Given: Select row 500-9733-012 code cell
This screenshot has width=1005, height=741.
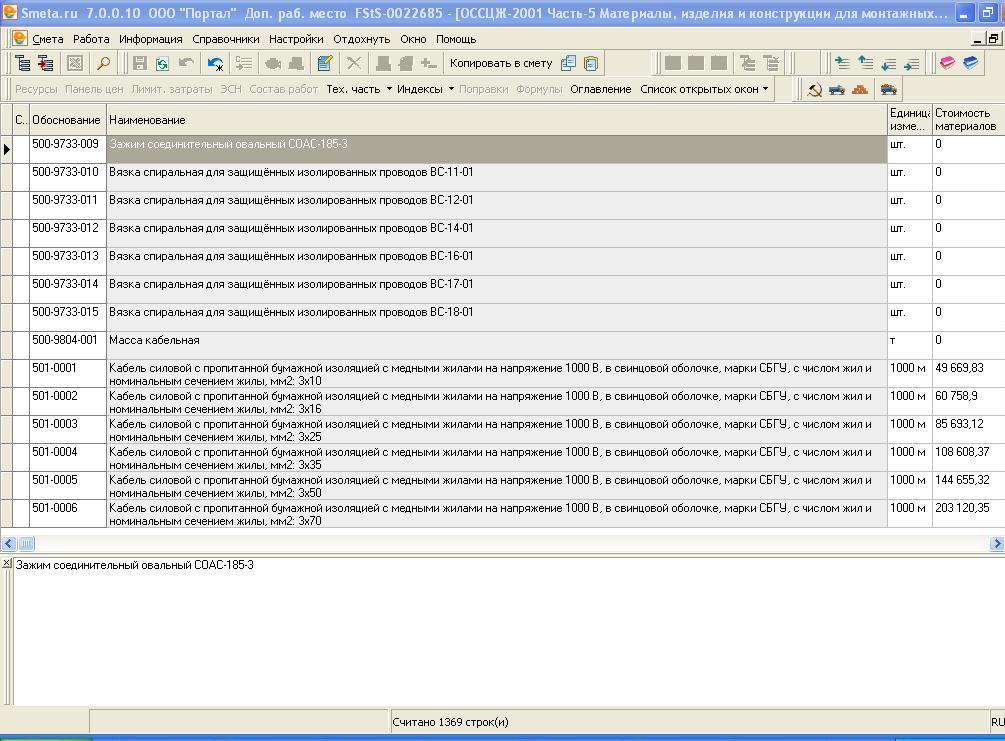Looking at the screenshot, I should 67,233.
